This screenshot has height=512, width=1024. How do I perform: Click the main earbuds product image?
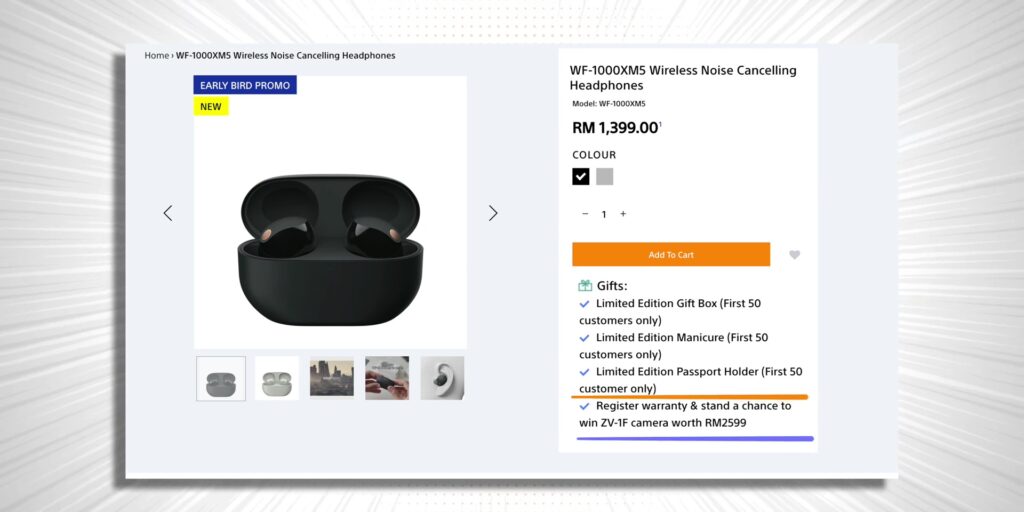pos(330,250)
